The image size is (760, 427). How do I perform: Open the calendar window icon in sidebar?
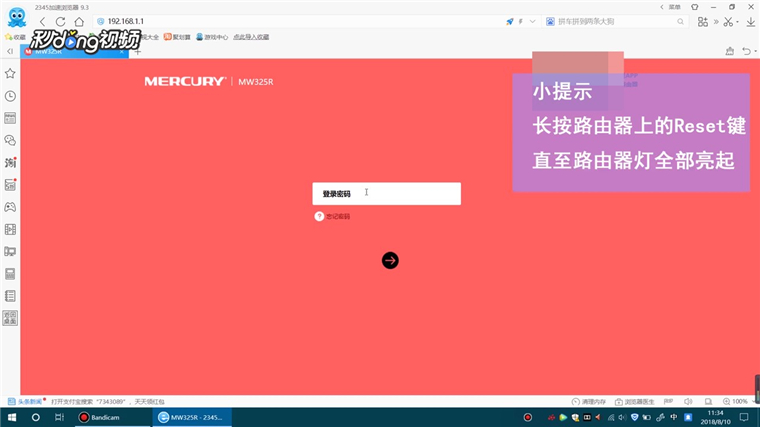pyautogui.click(x=10, y=118)
